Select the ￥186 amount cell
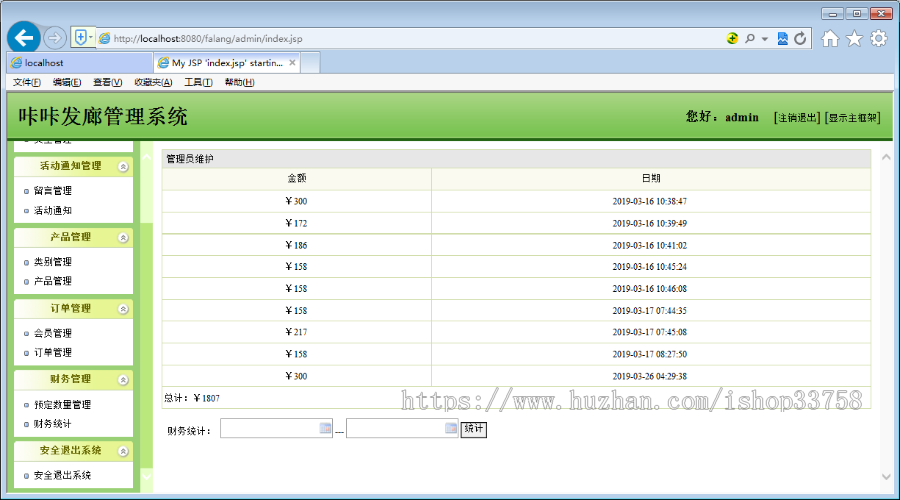This screenshot has width=900, height=500. [296, 245]
